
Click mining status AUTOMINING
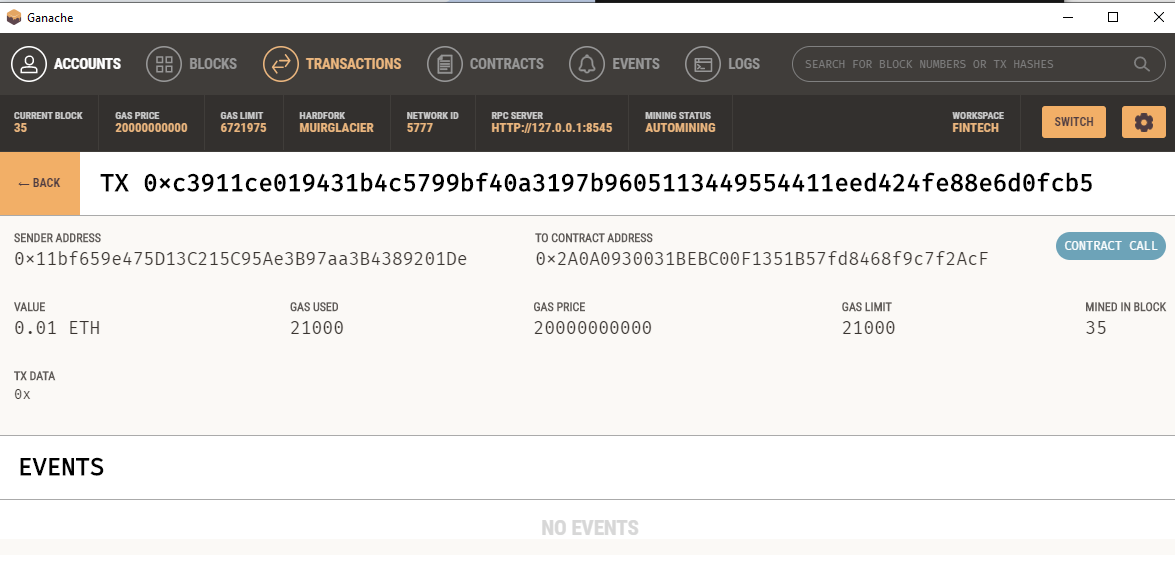point(680,128)
